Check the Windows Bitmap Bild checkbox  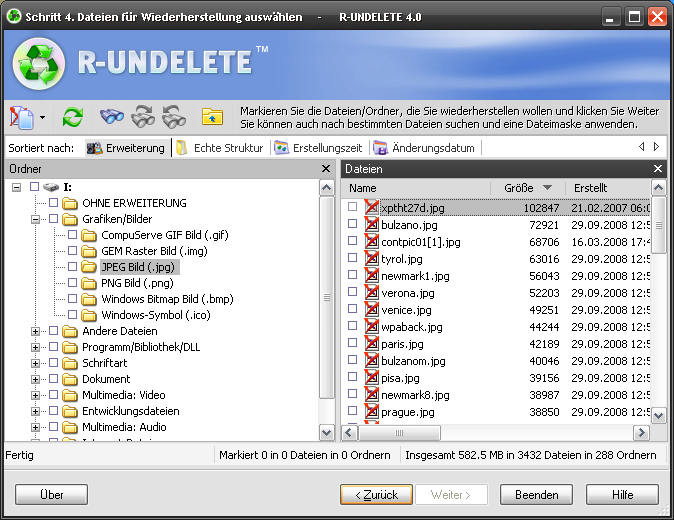pyautogui.click(x=73, y=298)
